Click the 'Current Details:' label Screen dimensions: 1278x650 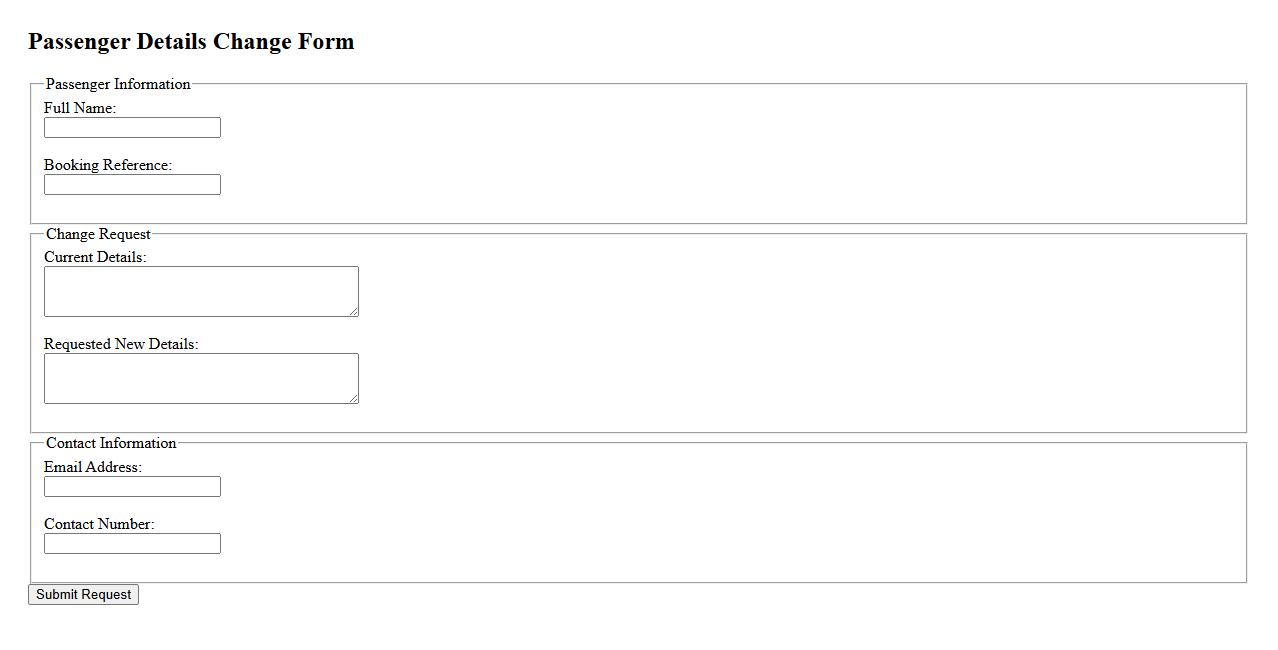[95, 257]
